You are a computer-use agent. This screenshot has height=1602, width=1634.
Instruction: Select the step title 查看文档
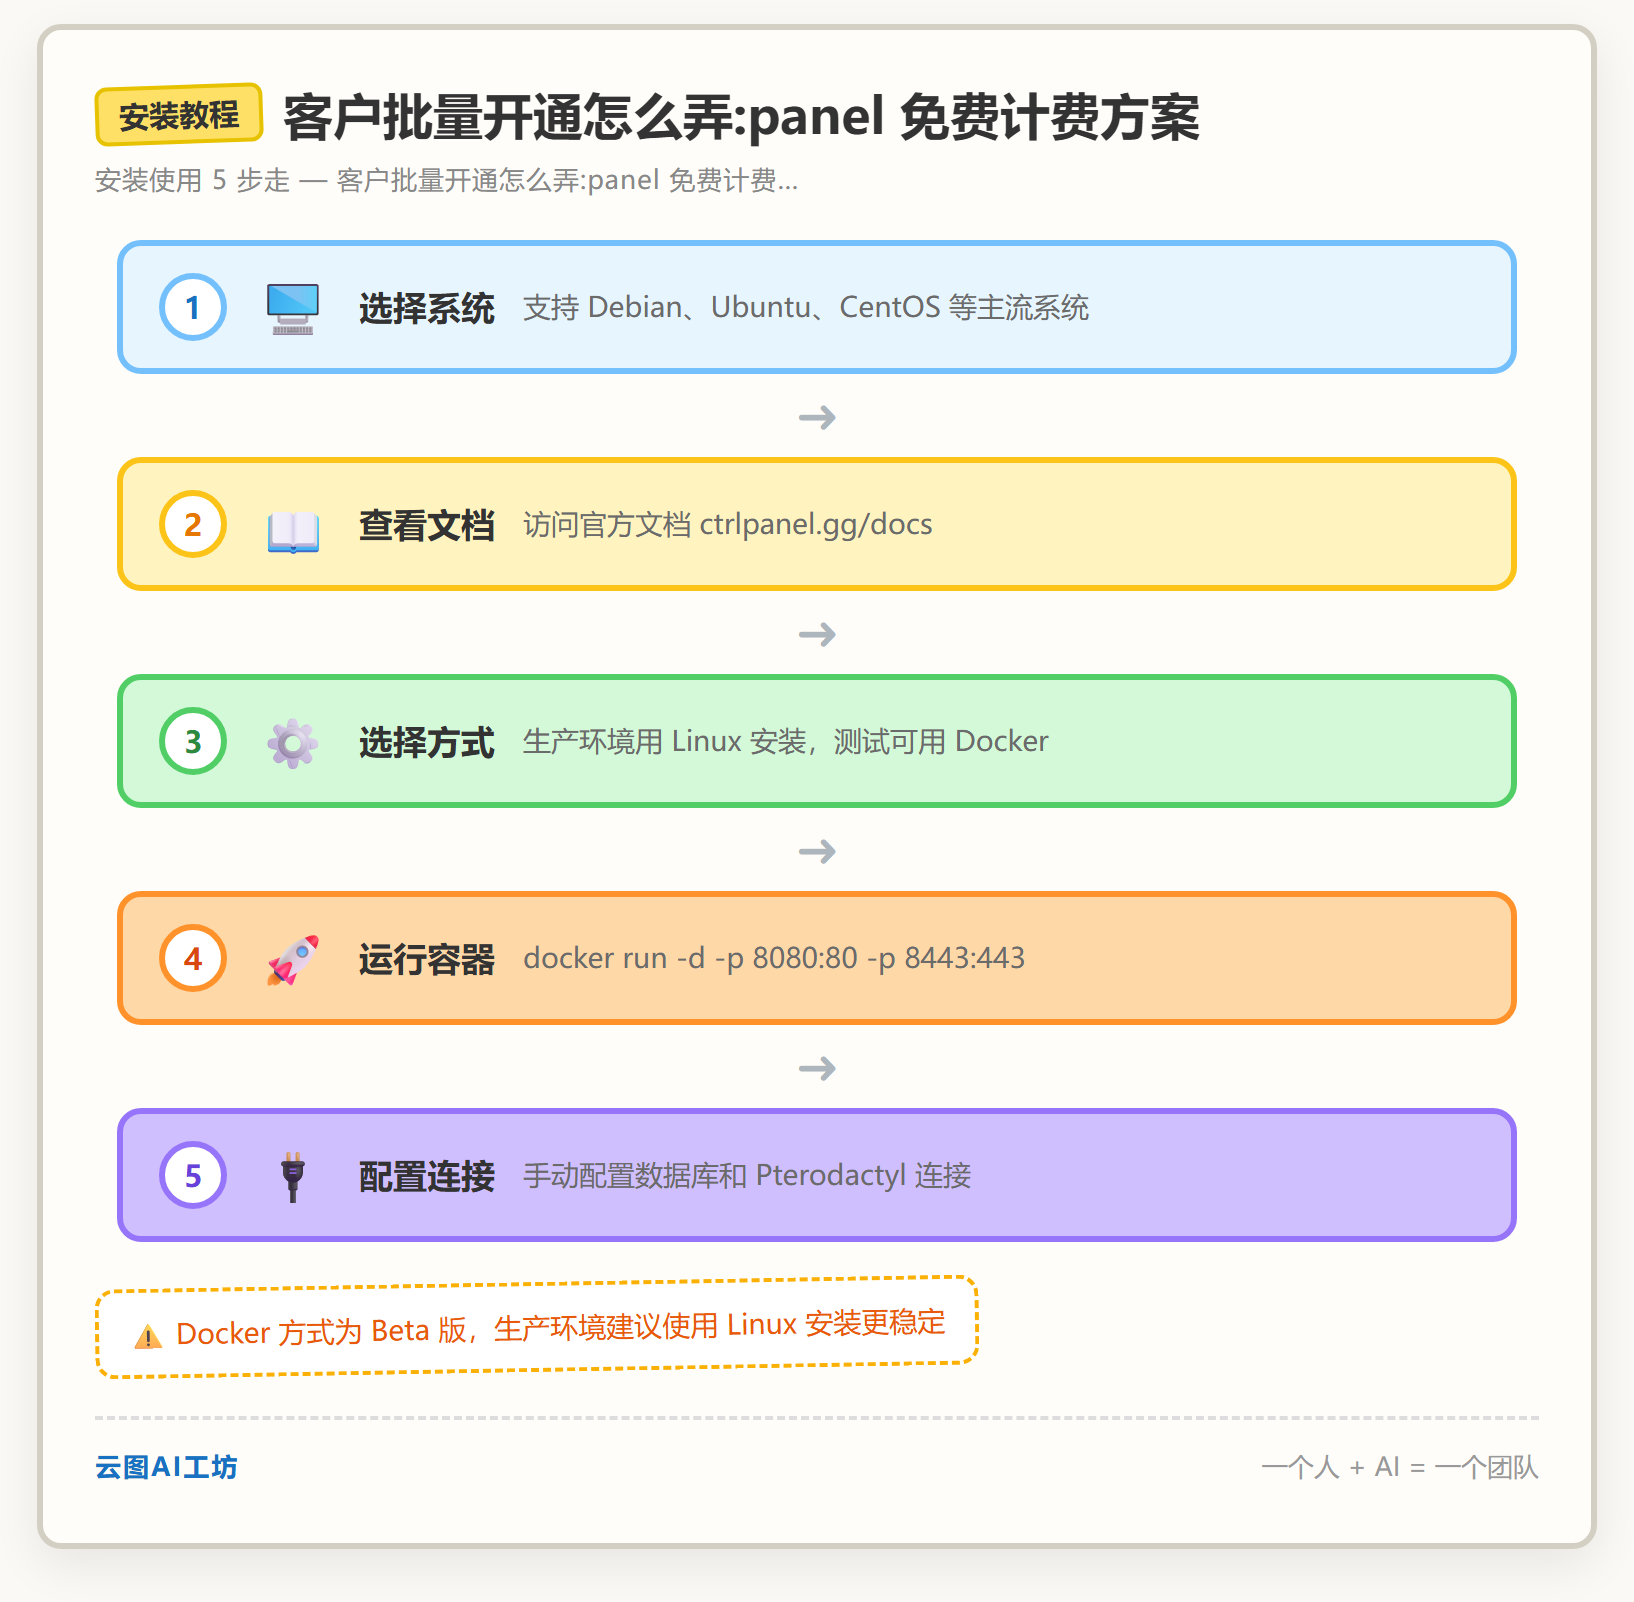coord(427,525)
